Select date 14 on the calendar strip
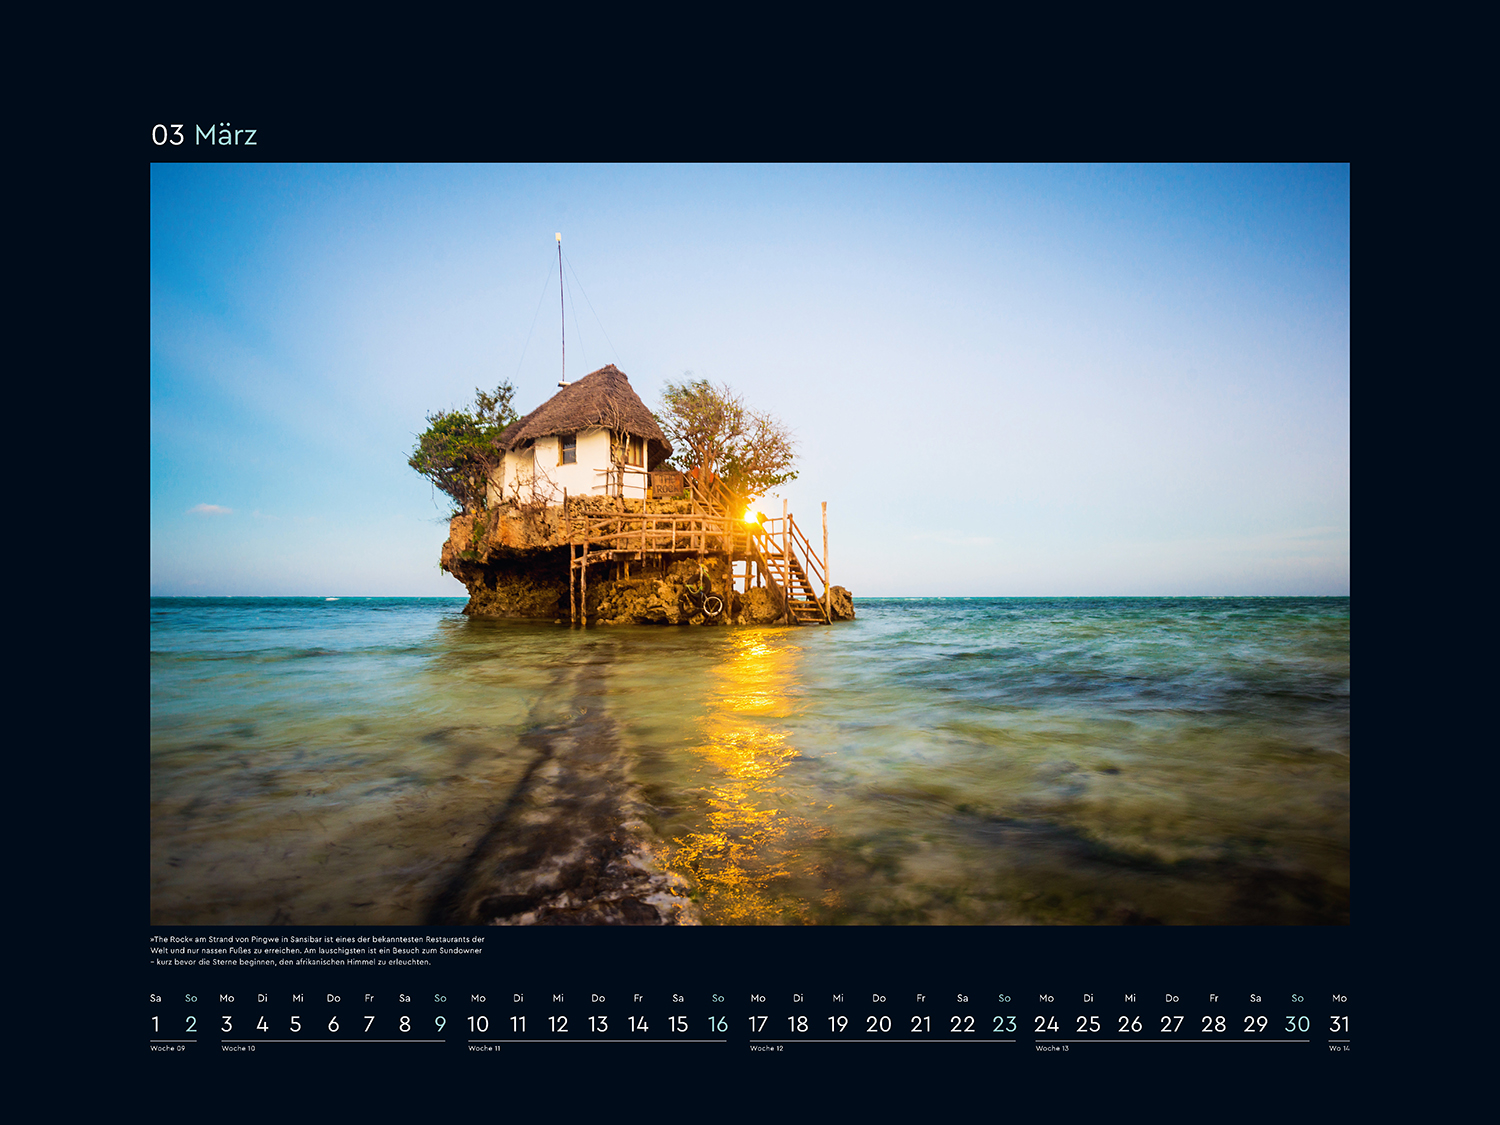 point(638,1024)
